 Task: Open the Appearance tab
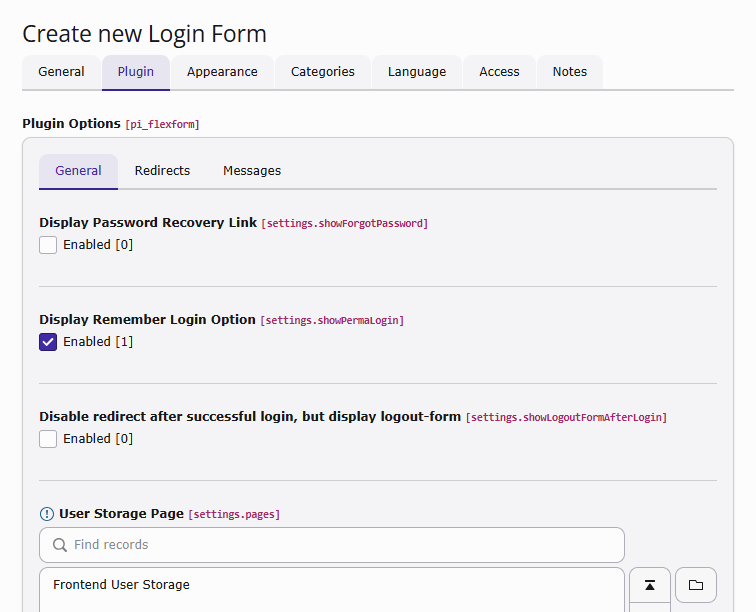coord(222,72)
